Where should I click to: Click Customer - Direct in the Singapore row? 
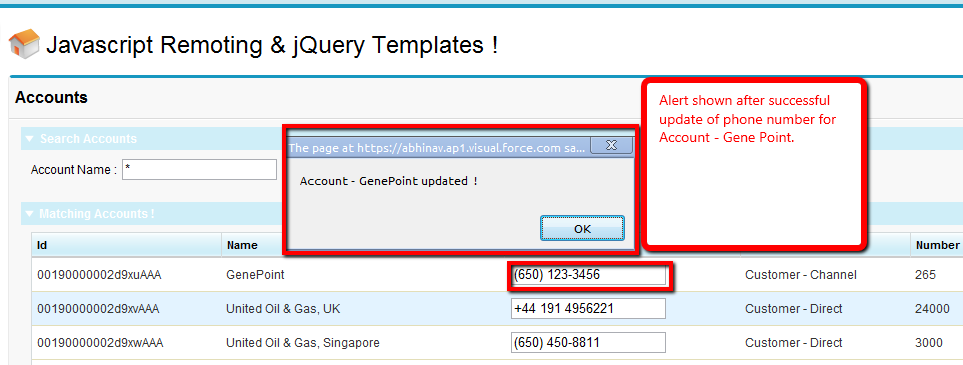click(793, 343)
